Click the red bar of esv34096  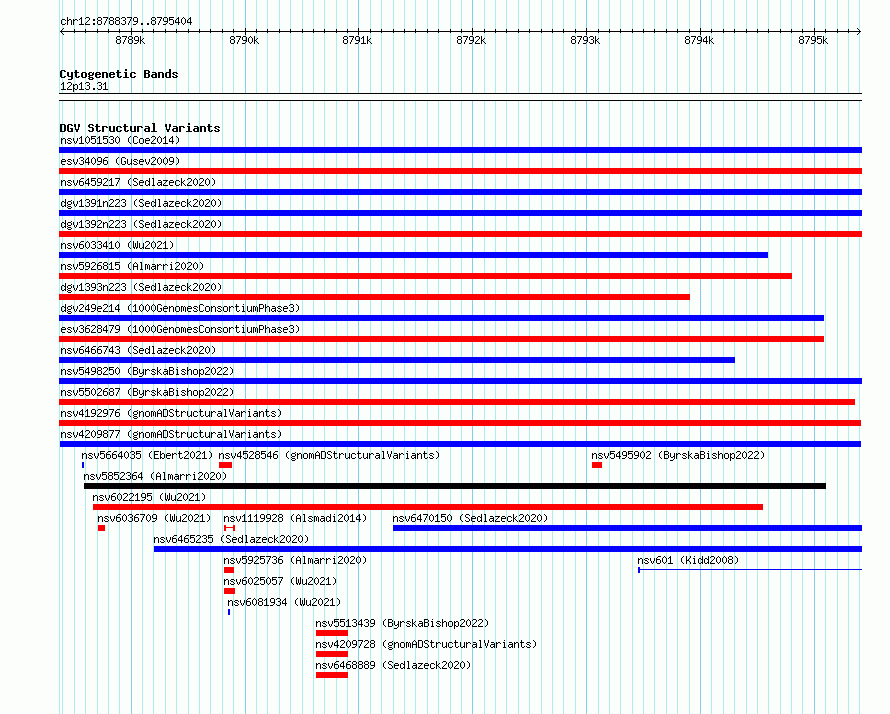460,171
